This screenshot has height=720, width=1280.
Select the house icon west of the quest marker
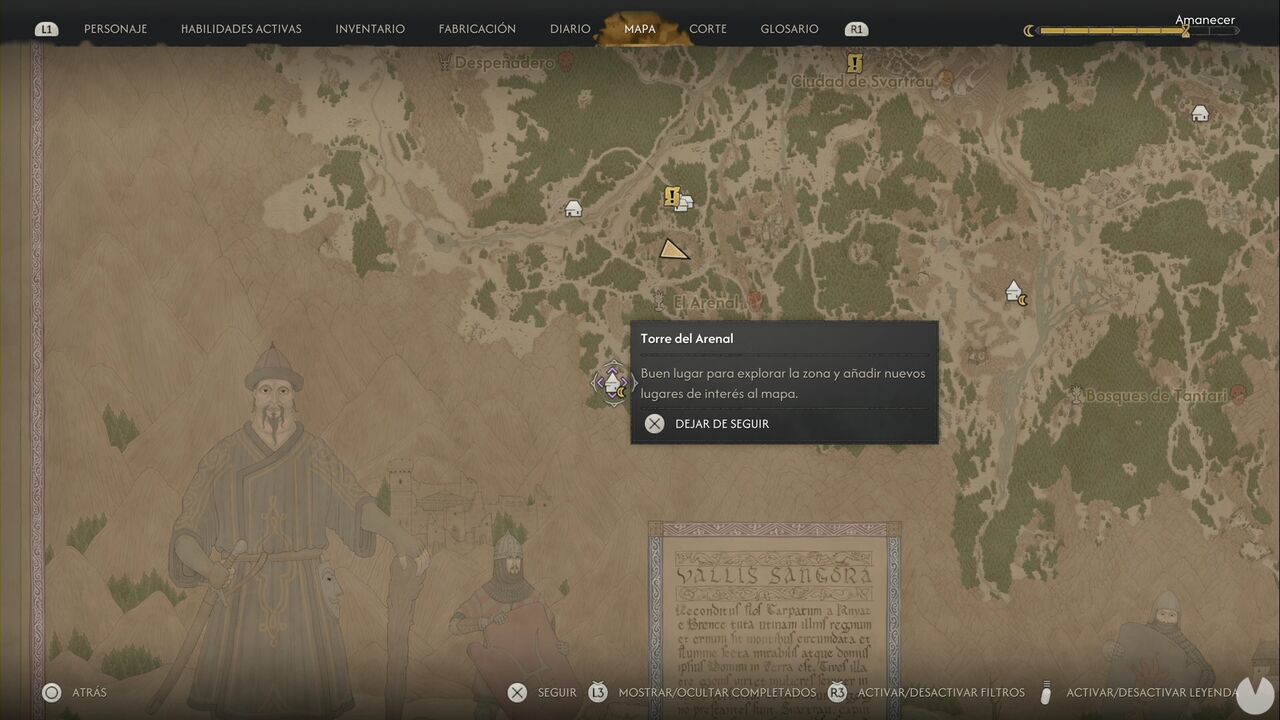coord(573,208)
